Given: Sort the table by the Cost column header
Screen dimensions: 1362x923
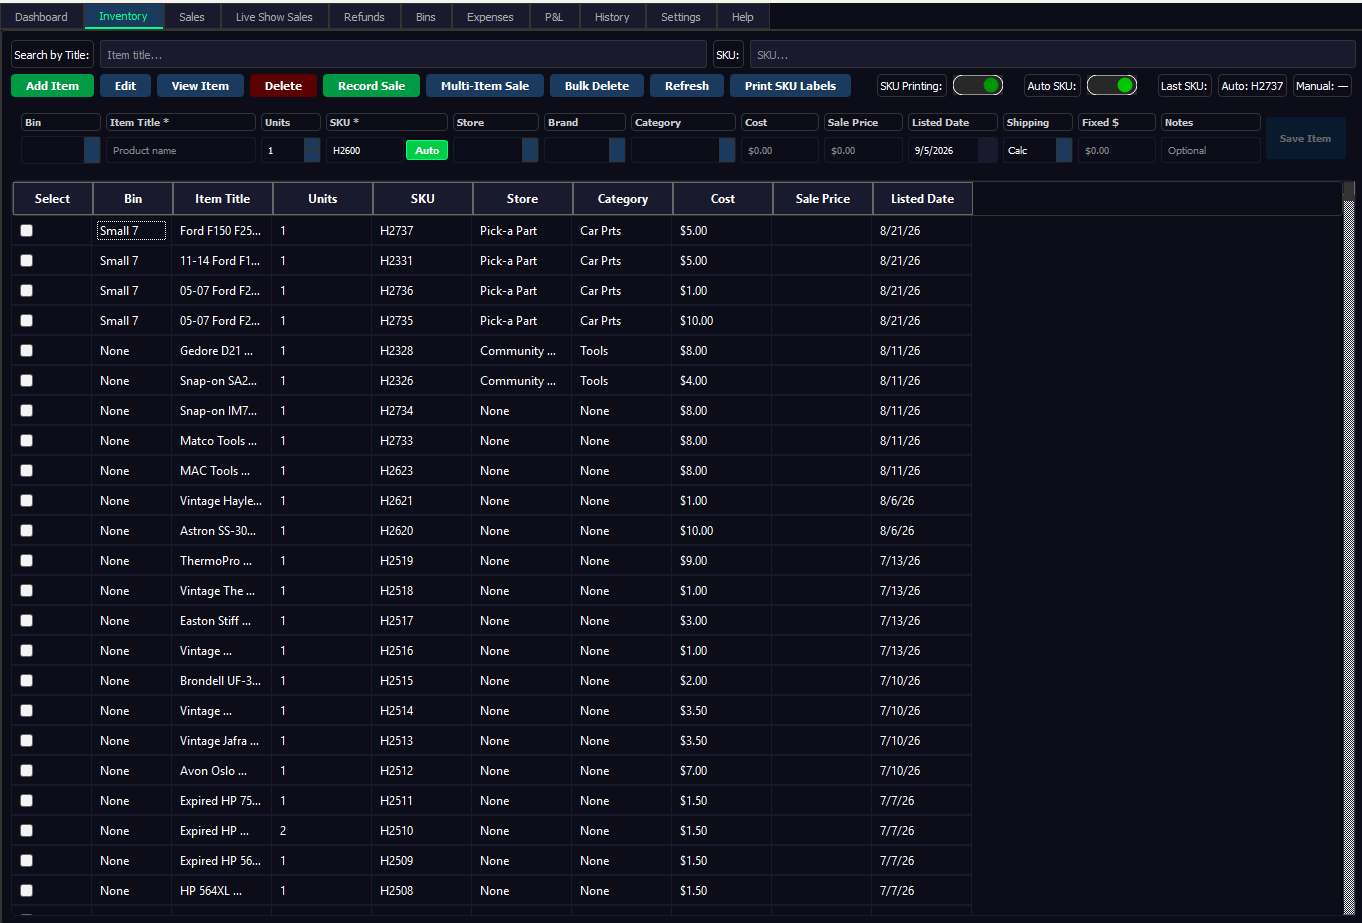Looking at the screenshot, I should pos(723,199).
